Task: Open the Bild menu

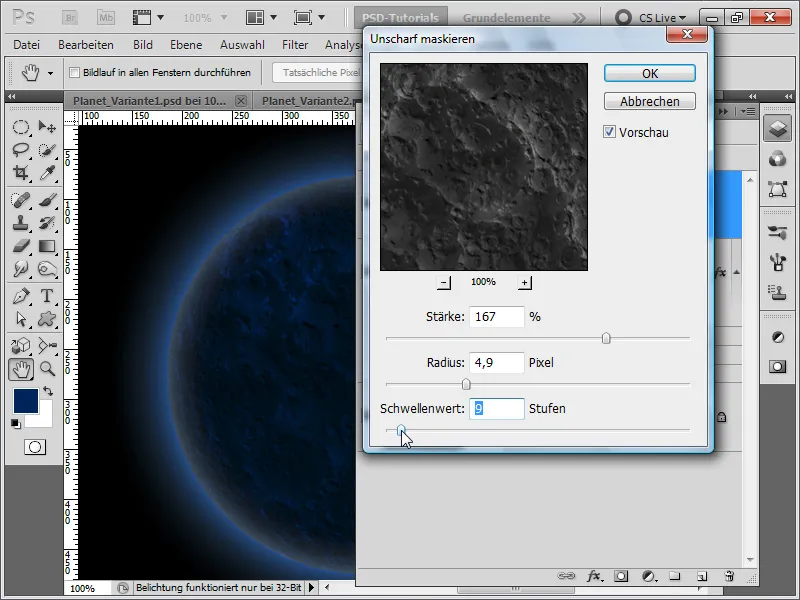Action: 143,45
